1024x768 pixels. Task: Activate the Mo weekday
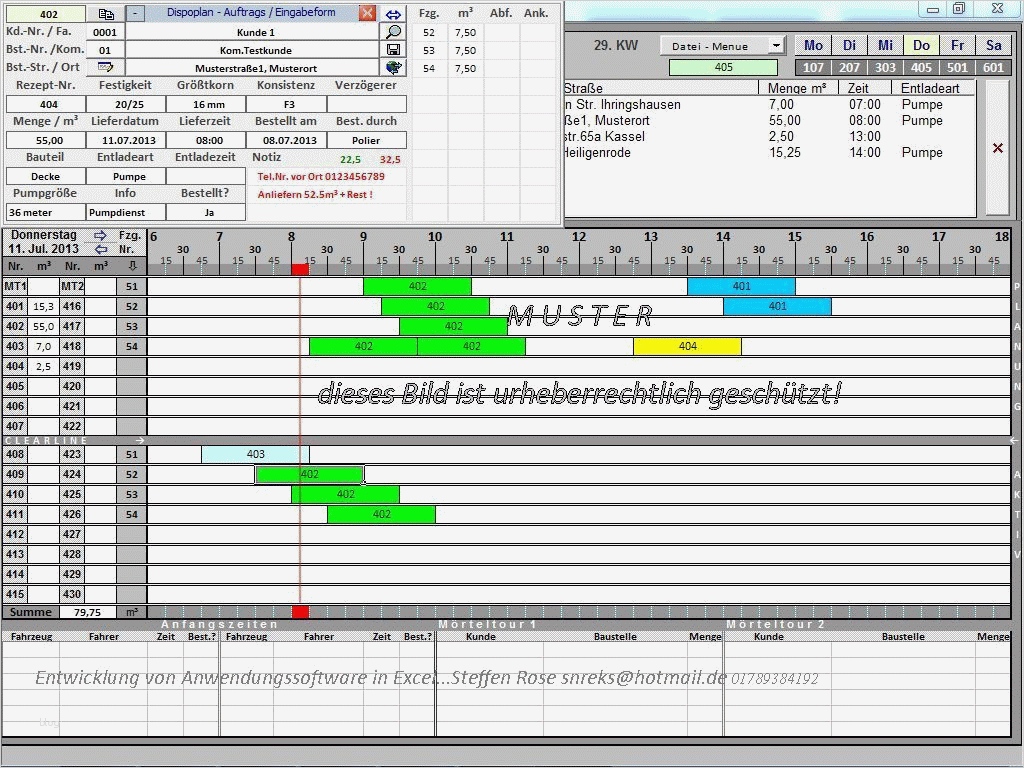pos(813,45)
